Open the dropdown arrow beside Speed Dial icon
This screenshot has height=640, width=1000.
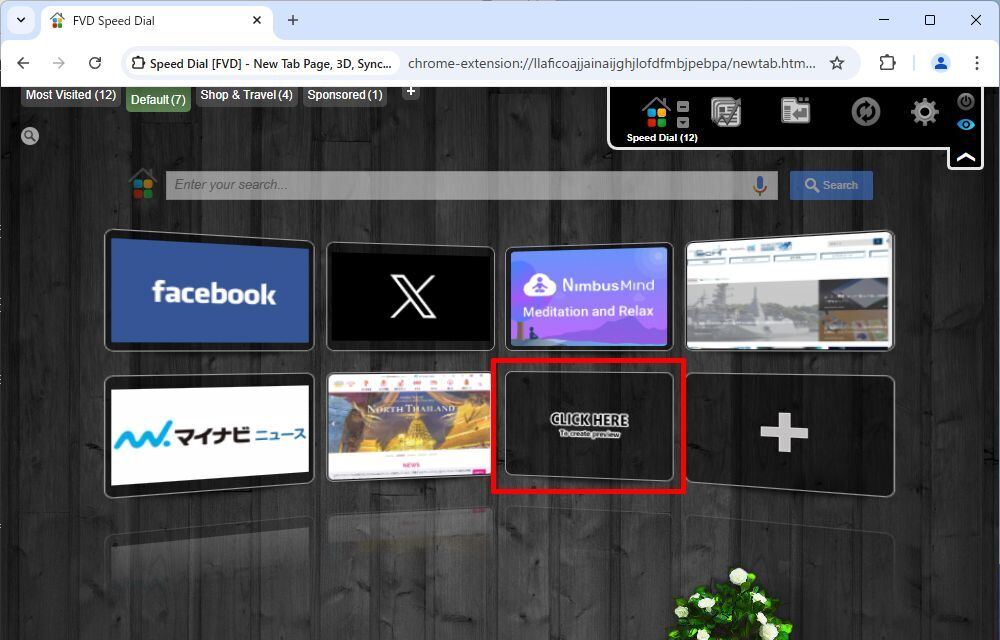683,122
